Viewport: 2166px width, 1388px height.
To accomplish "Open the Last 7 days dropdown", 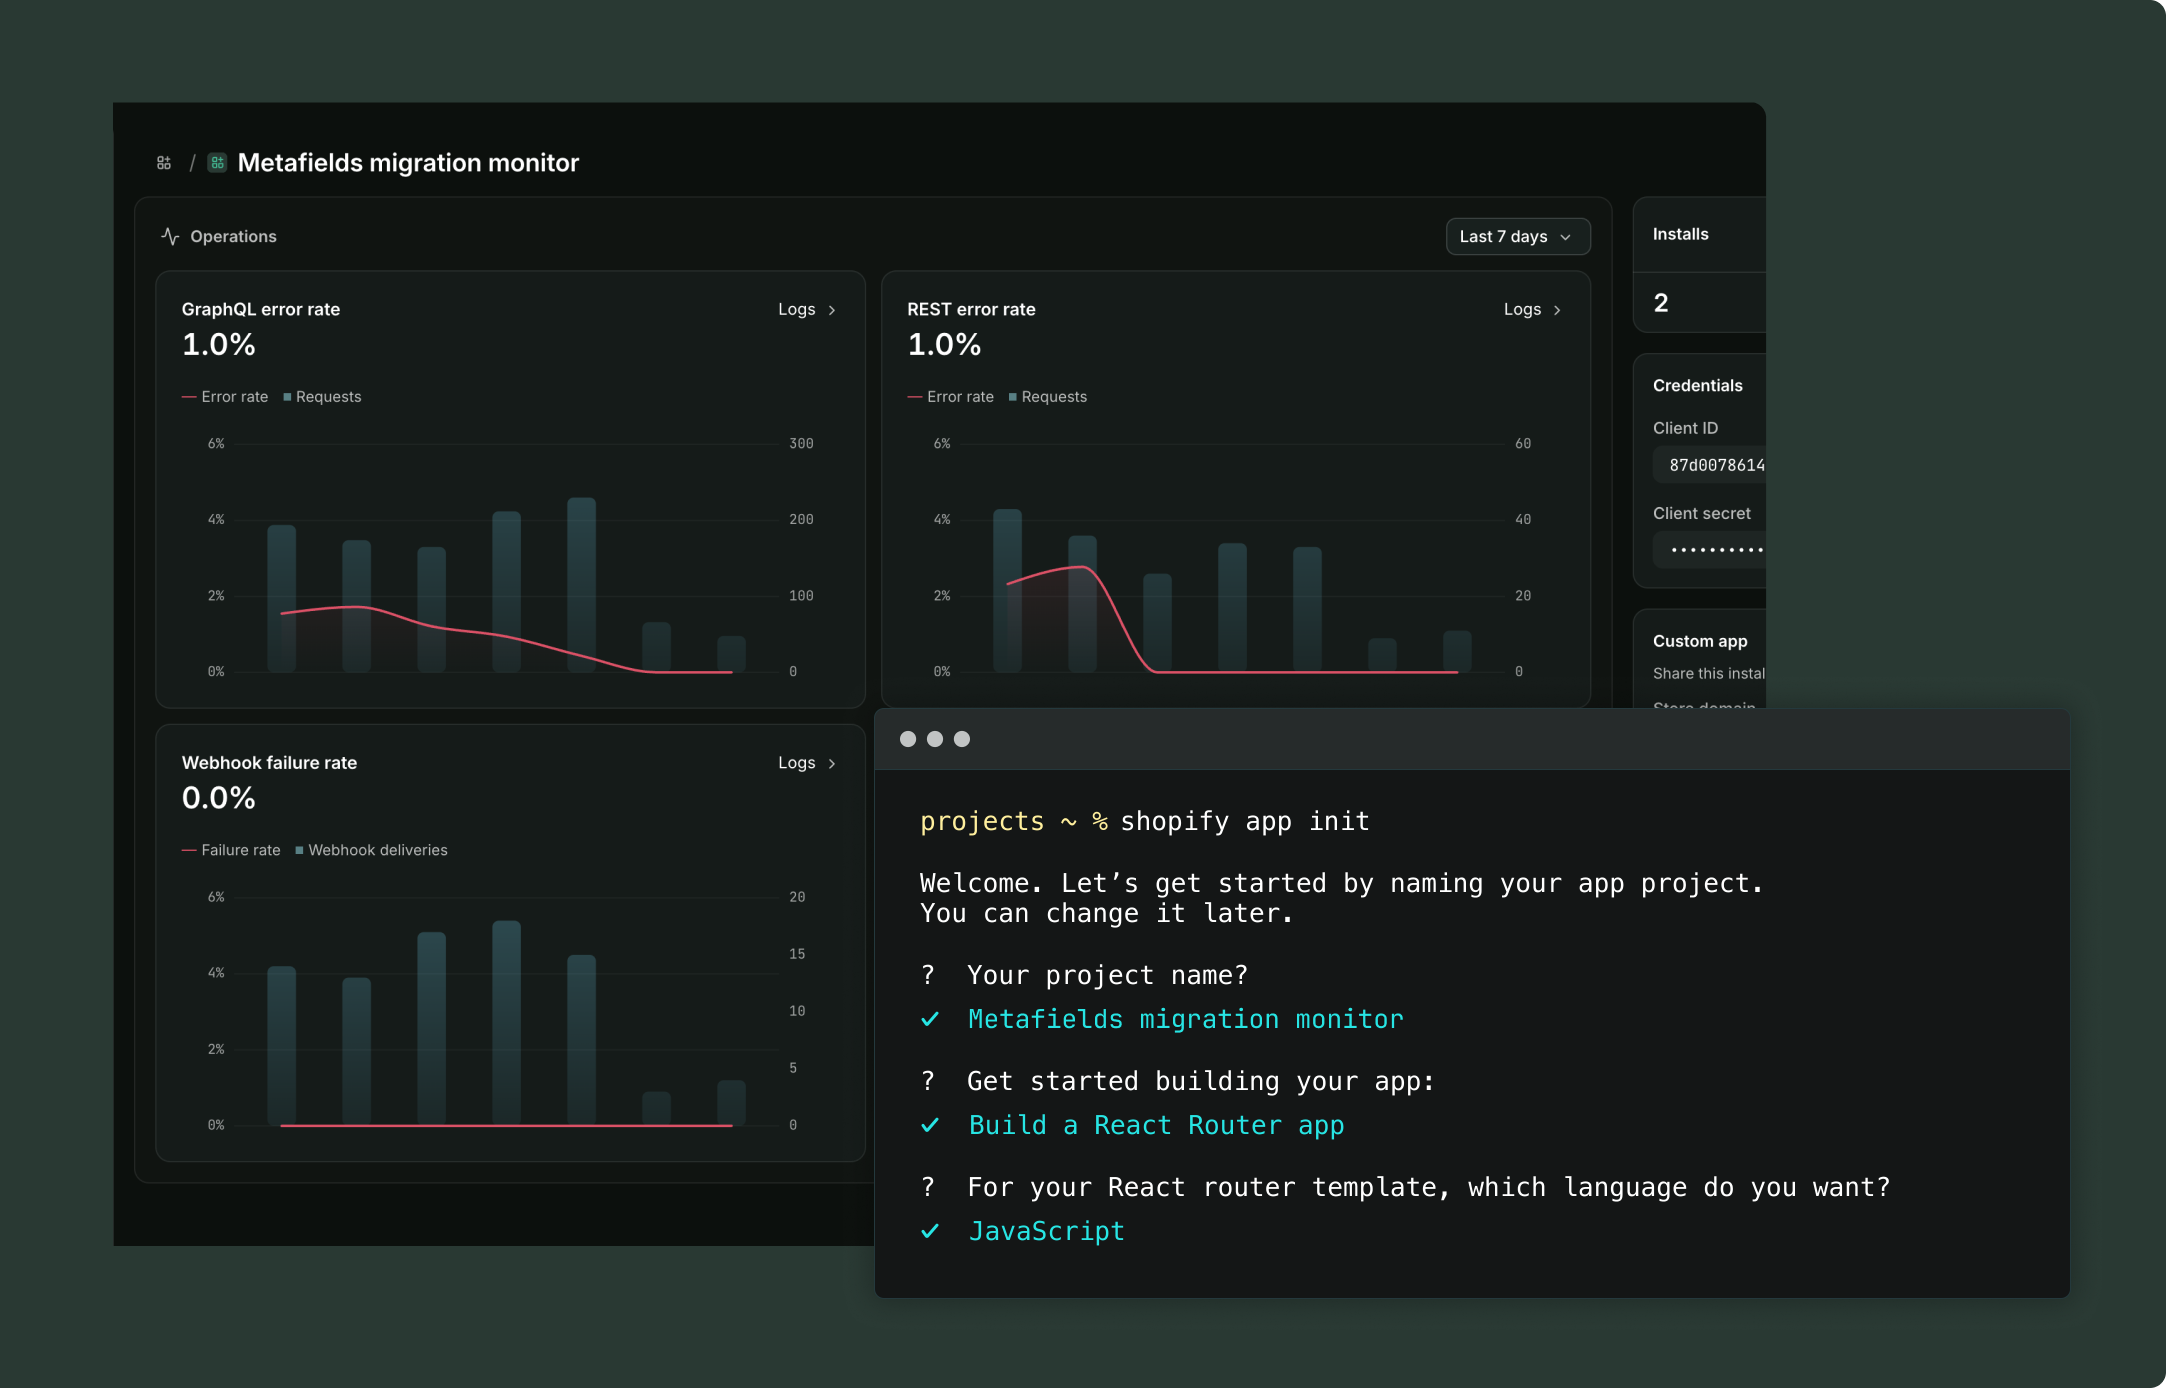I will (x=1517, y=236).
